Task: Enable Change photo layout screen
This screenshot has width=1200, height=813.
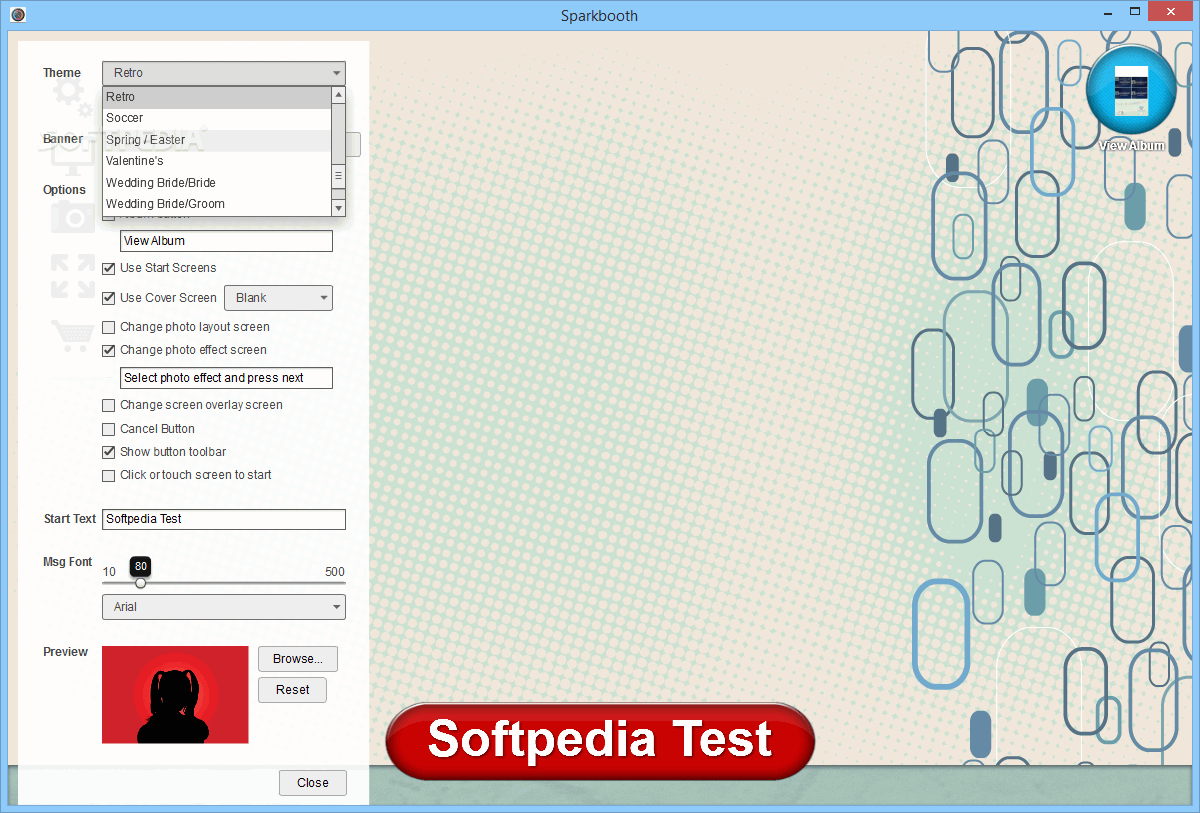Action: pyautogui.click(x=109, y=327)
